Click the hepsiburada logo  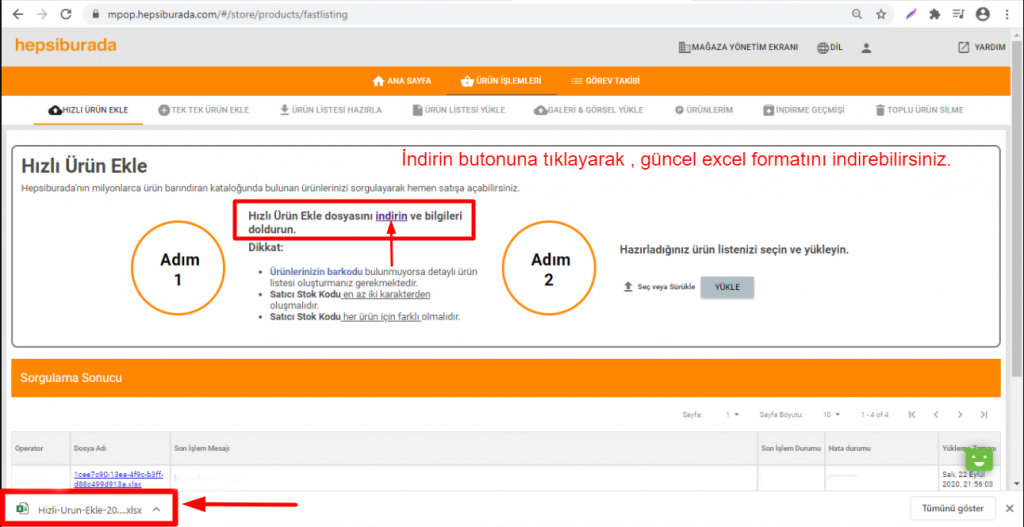point(66,46)
